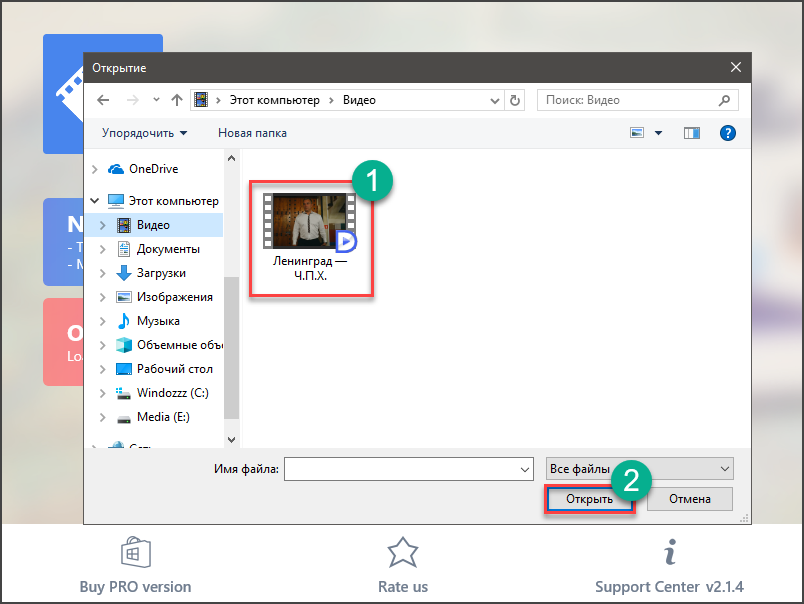Select 'Объемные объекты' in the tree
This screenshot has height=604, width=804.
click(x=179, y=345)
